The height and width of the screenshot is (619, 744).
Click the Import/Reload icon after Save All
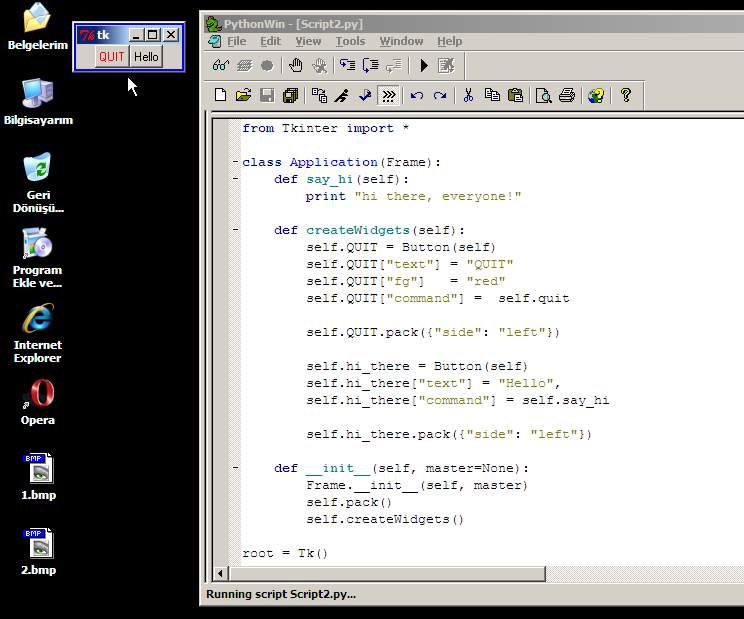pos(319,95)
